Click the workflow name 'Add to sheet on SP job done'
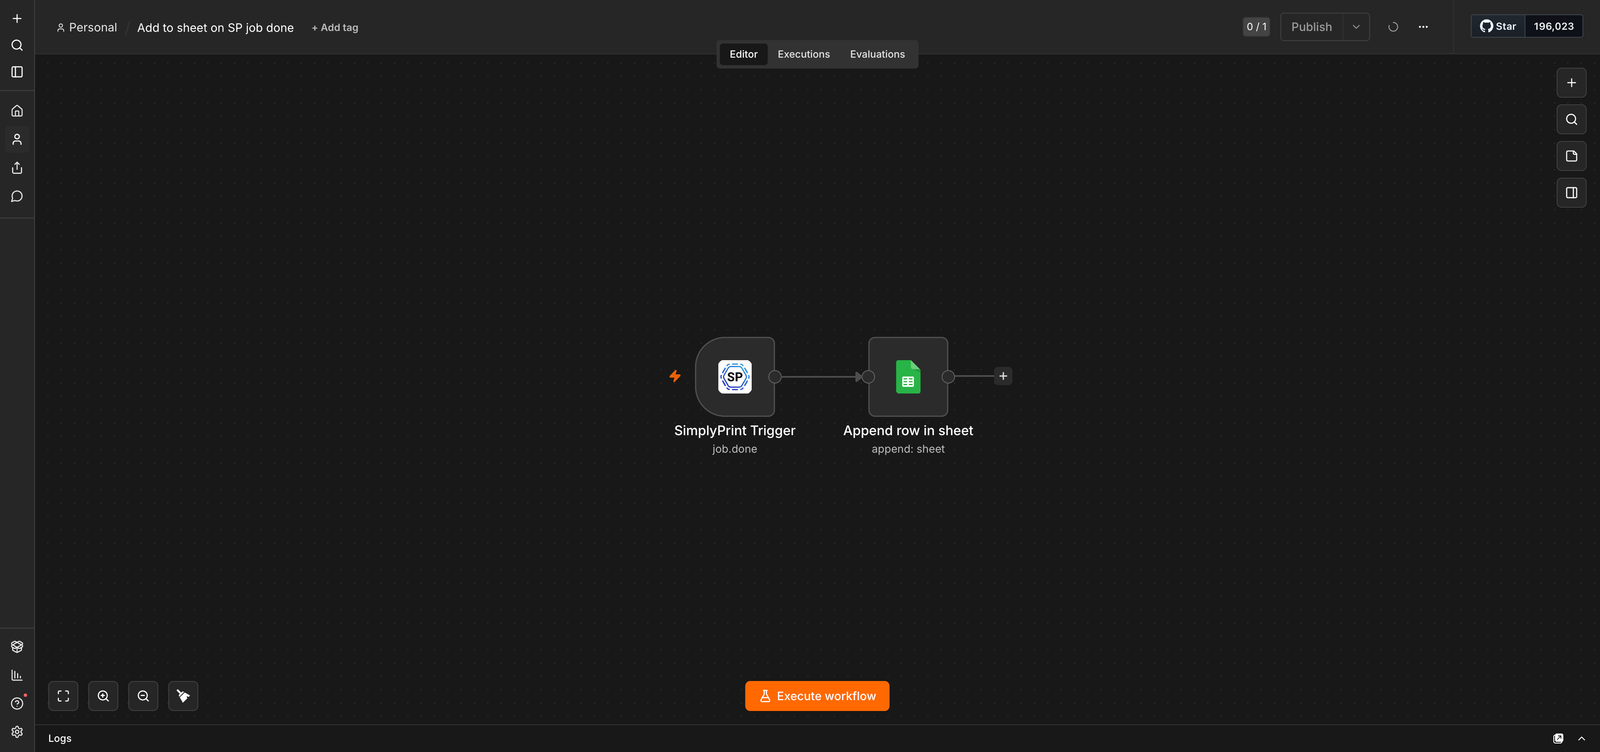This screenshot has height=752, width=1600. pyautogui.click(x=215, y=28)
